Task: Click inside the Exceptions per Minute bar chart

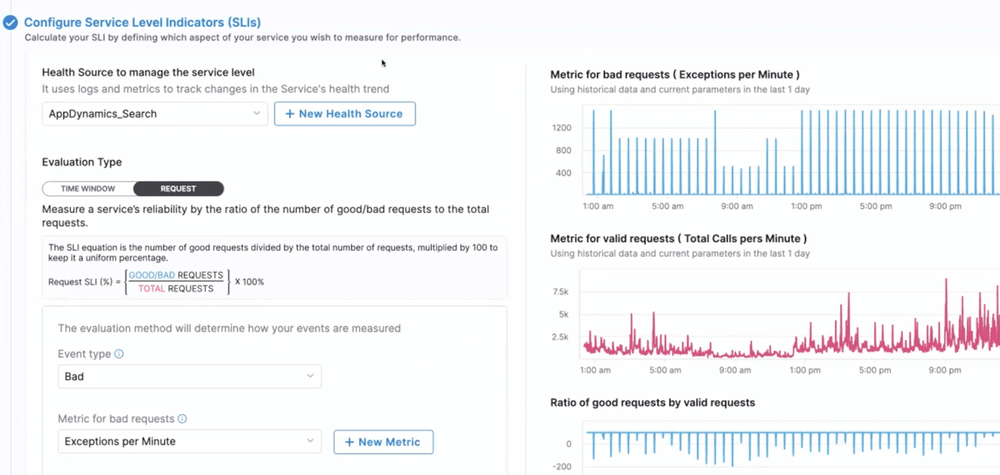Action: [790, 150]
